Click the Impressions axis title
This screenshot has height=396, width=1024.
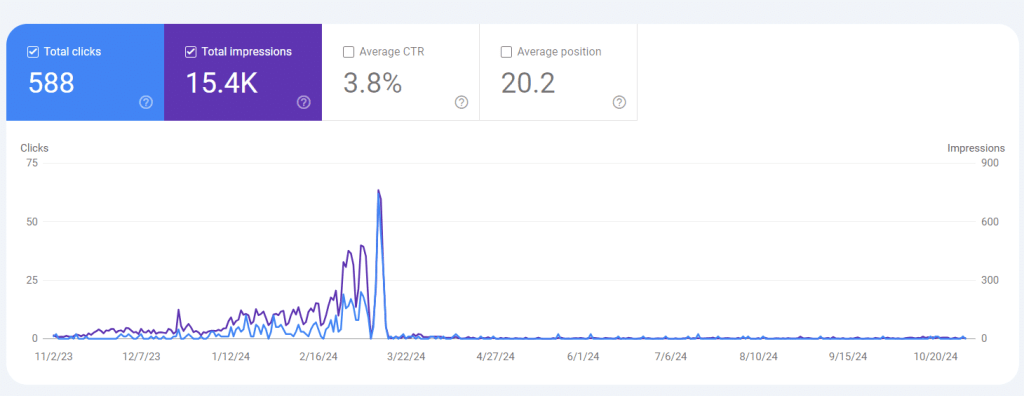pyautogui.click(x=976, y=148)
